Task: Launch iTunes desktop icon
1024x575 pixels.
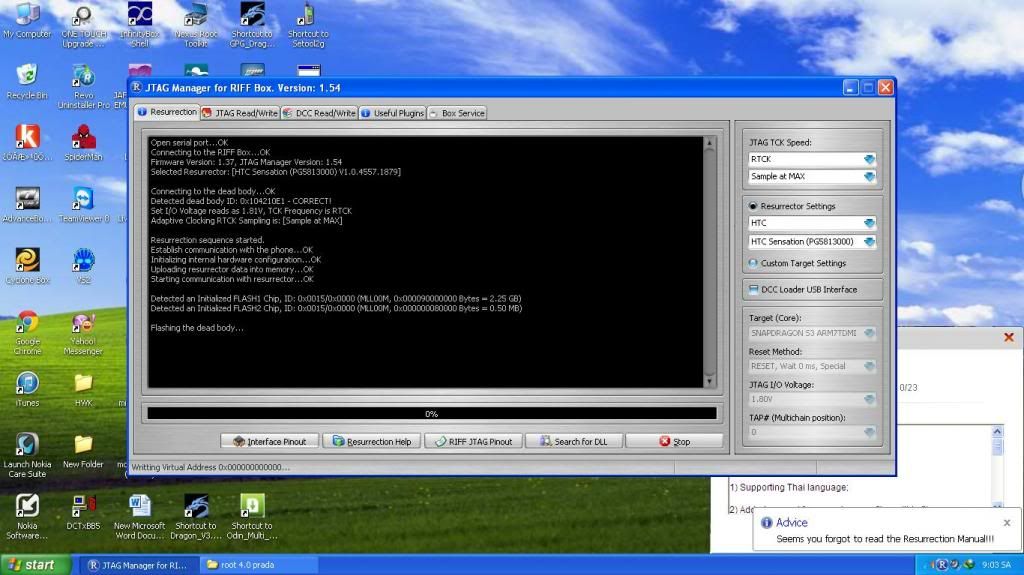Action: [x=27, y=389]
